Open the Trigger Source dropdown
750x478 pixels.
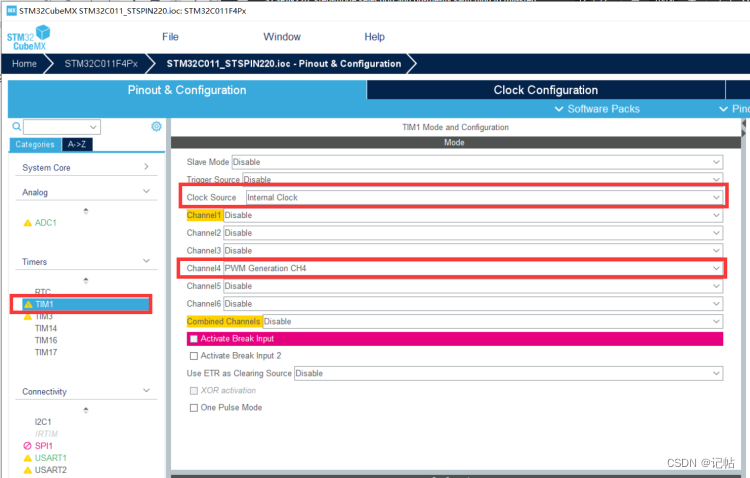(482, 179)
